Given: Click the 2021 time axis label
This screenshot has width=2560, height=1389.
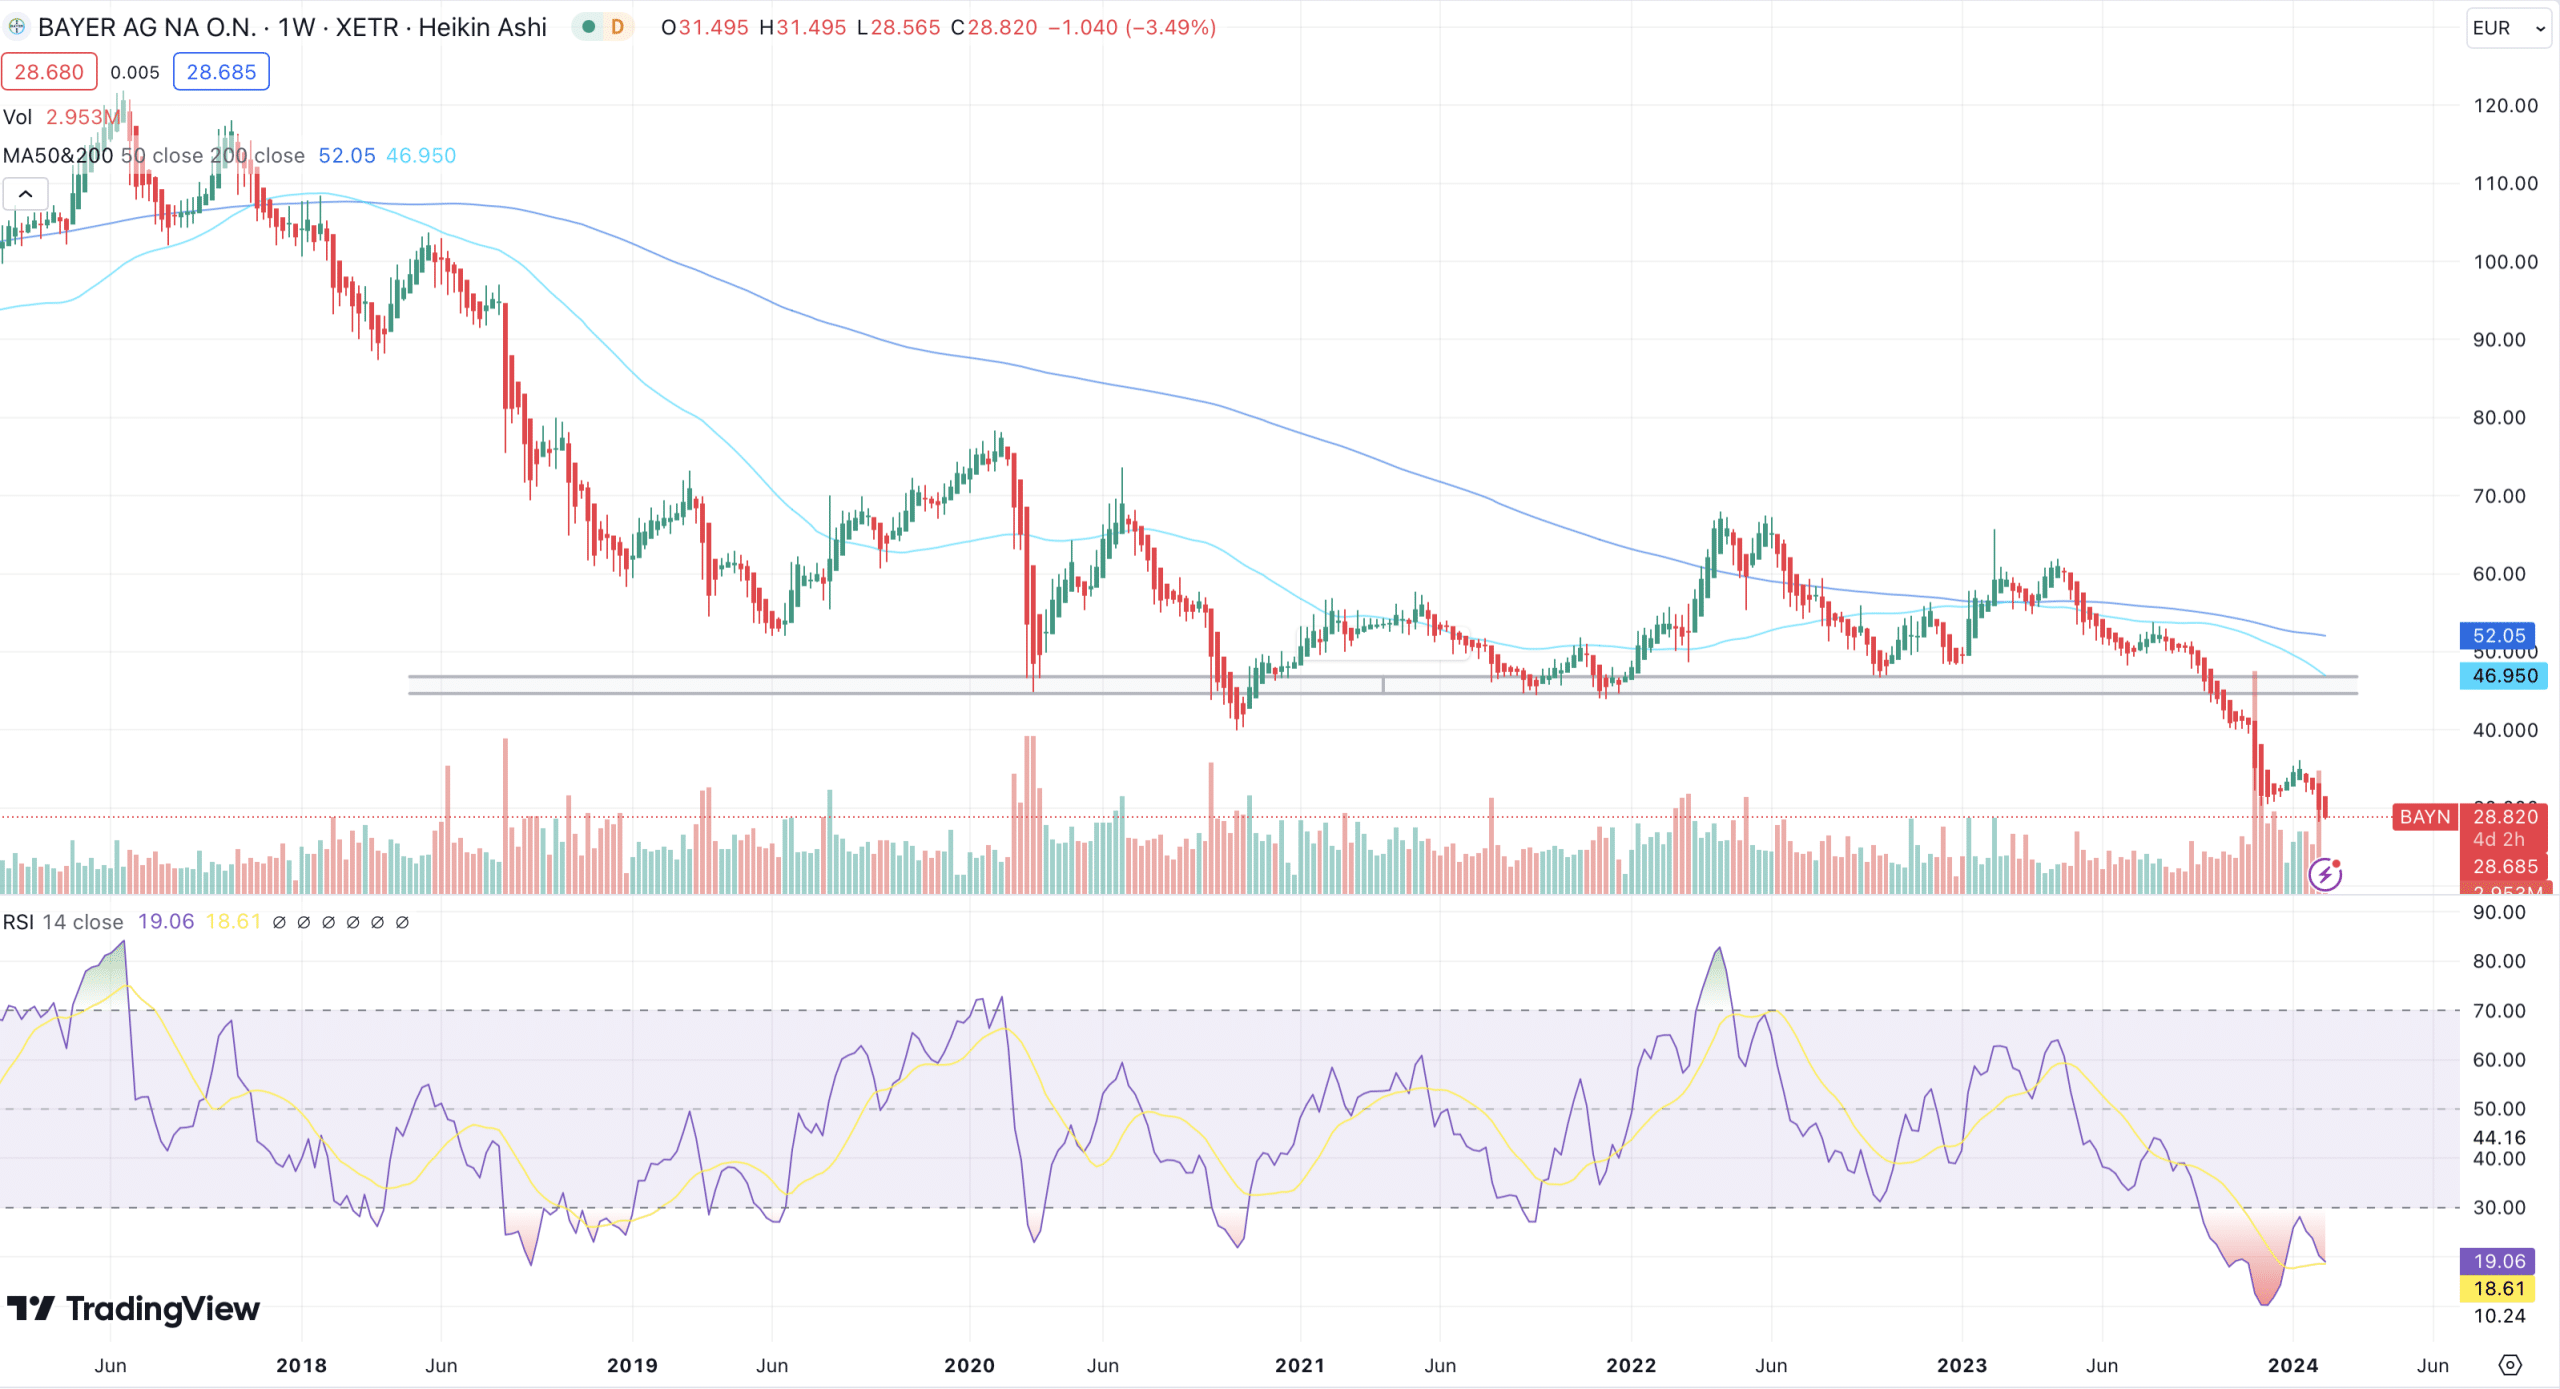Looking at the screenshot, I should pos(1300,1366).
